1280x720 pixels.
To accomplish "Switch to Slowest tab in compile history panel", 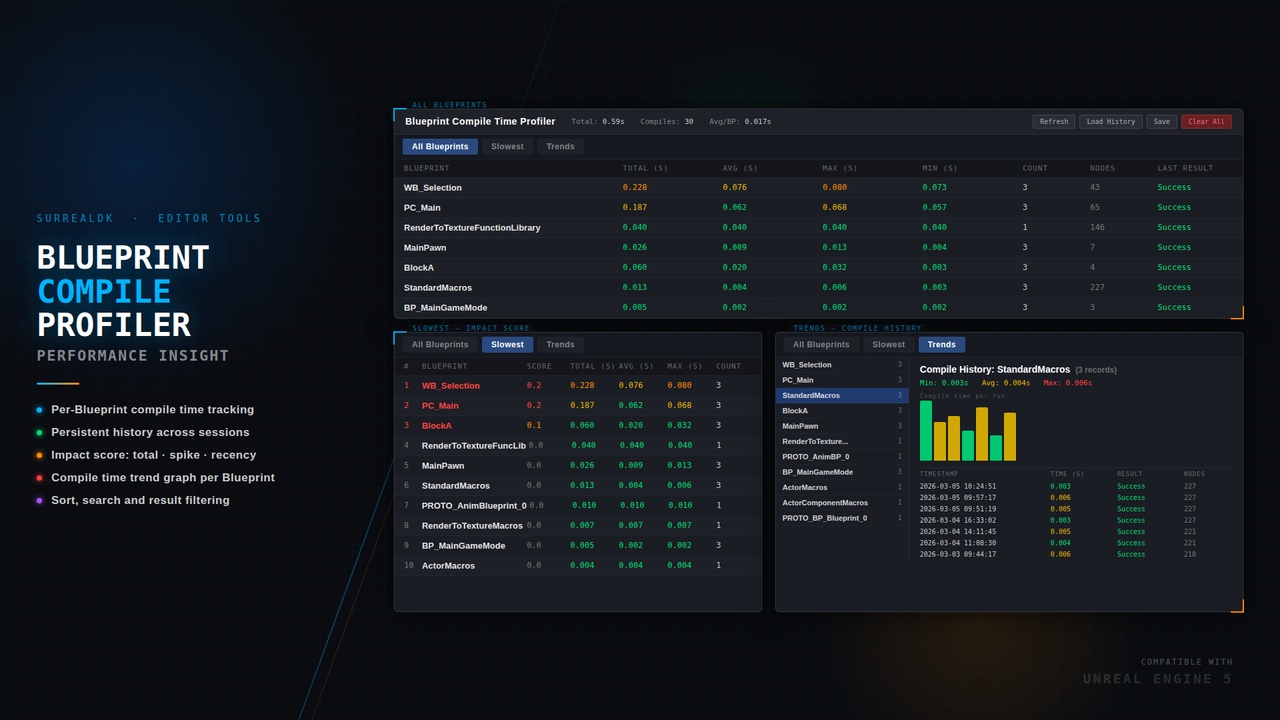I will (888, 345).
